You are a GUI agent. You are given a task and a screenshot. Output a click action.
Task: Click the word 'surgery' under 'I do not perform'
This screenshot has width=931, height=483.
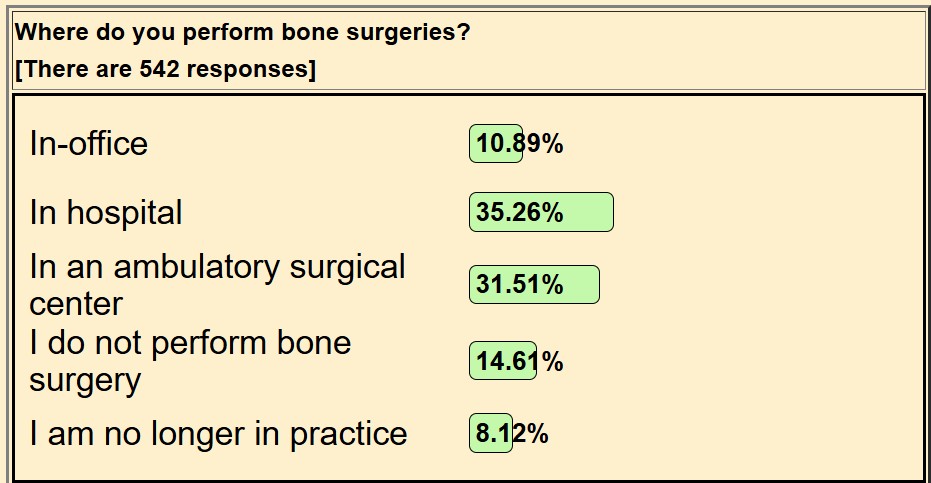85,379
